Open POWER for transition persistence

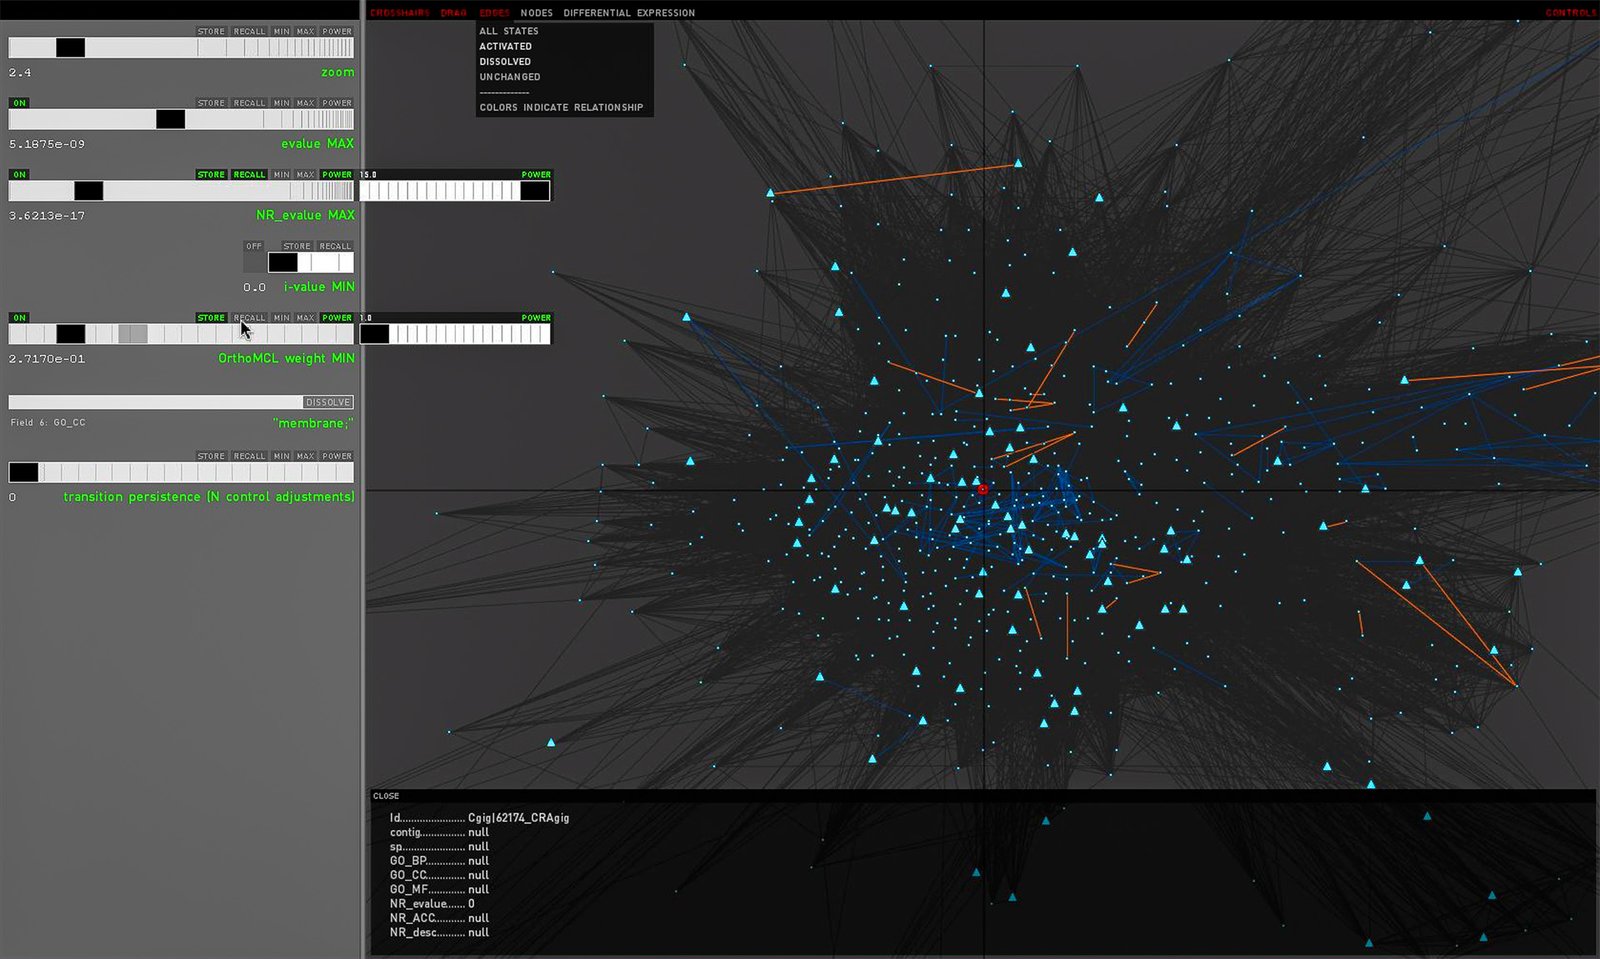[337, 456]
